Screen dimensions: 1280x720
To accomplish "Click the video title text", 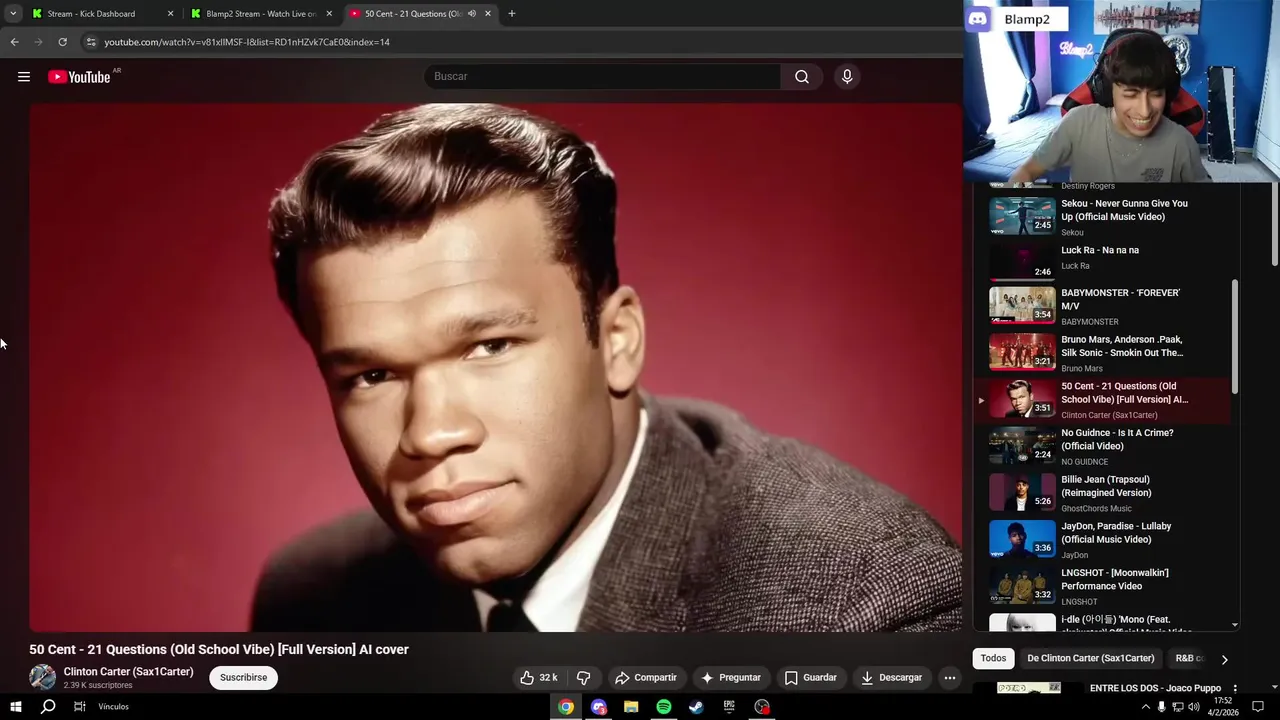I will pos(219,649).
